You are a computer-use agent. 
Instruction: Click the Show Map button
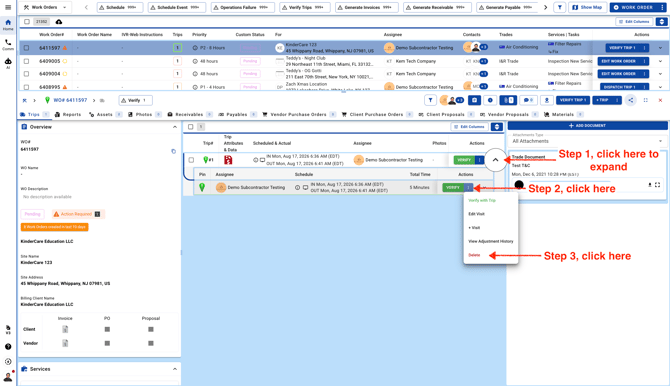click(587, 7)
